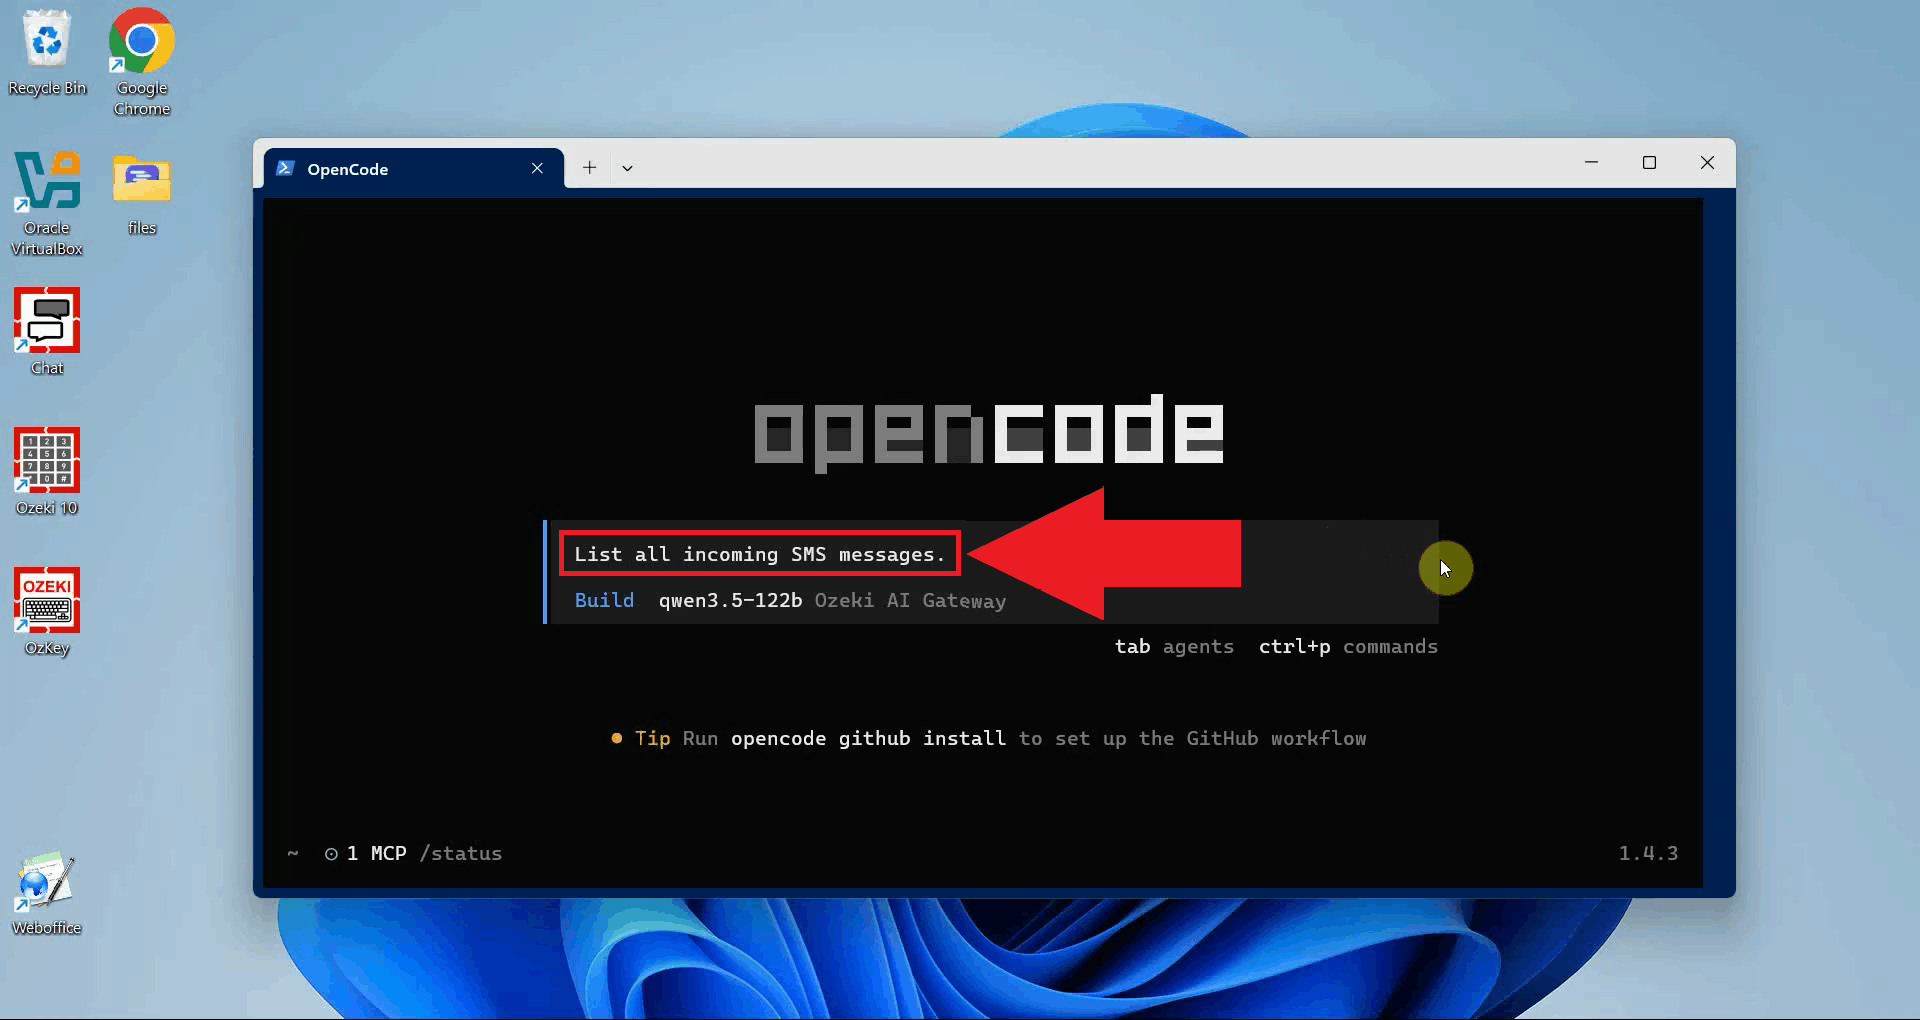
Task: Click the Build agent label
Action: pos(604,600)
